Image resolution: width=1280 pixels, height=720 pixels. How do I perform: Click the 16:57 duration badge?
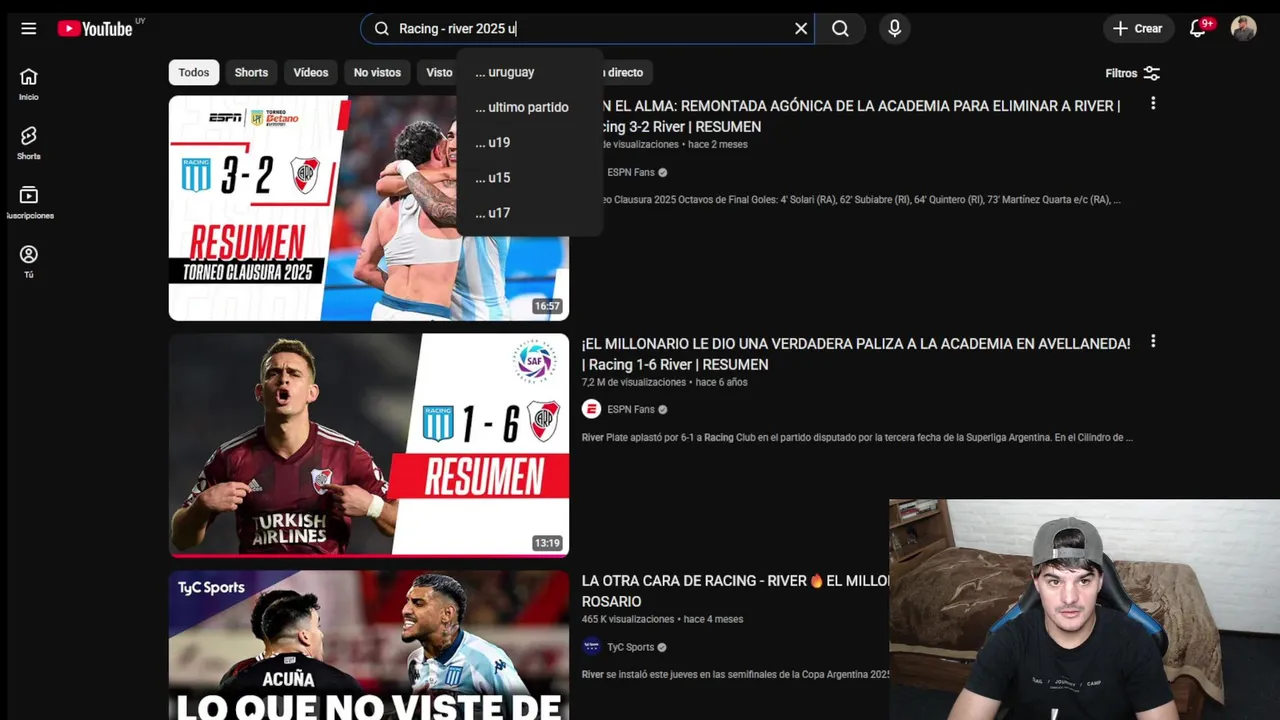click(547, 306)
